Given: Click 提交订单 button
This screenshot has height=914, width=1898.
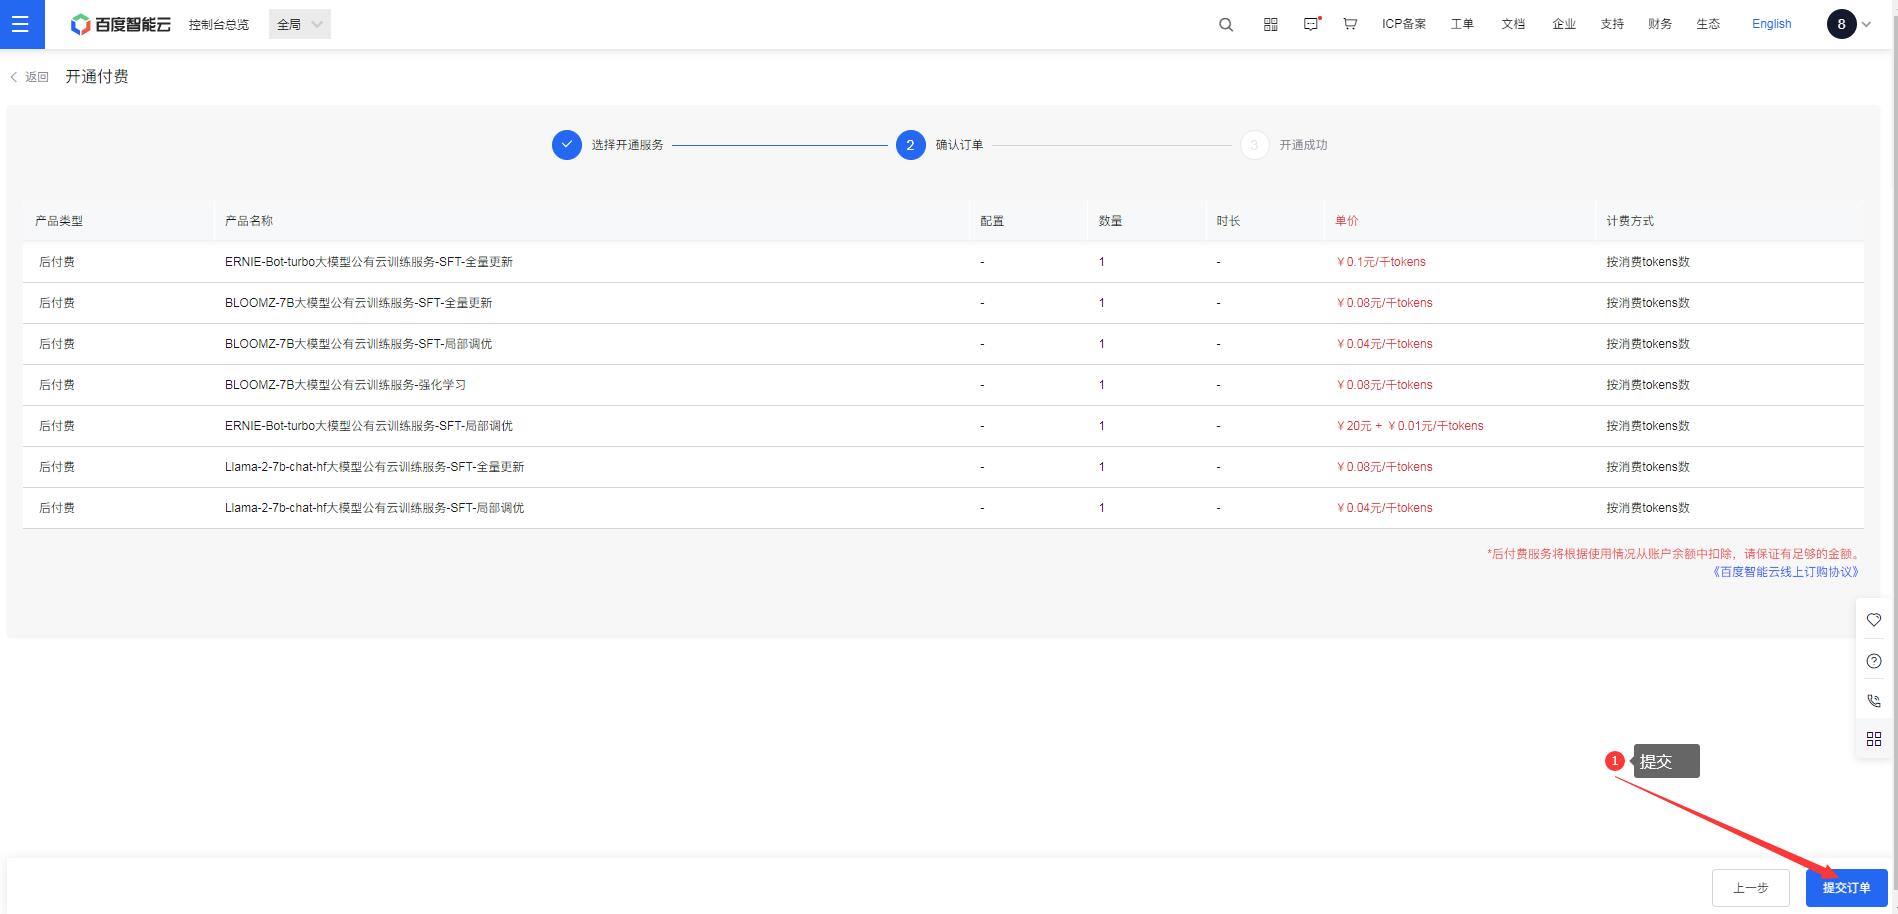Looking at the screenshot, I should point(1846,888).
